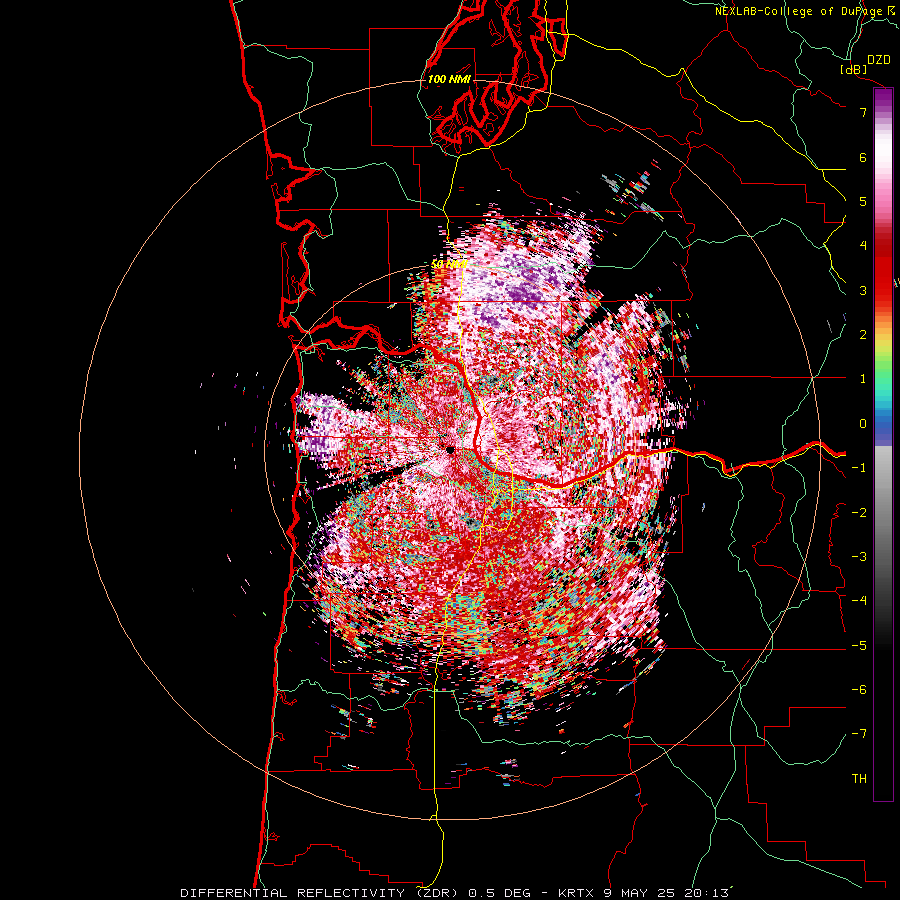This screenshot has width=900, height=900.
Task: Click the color scale tick label 3
Action: 863,290
